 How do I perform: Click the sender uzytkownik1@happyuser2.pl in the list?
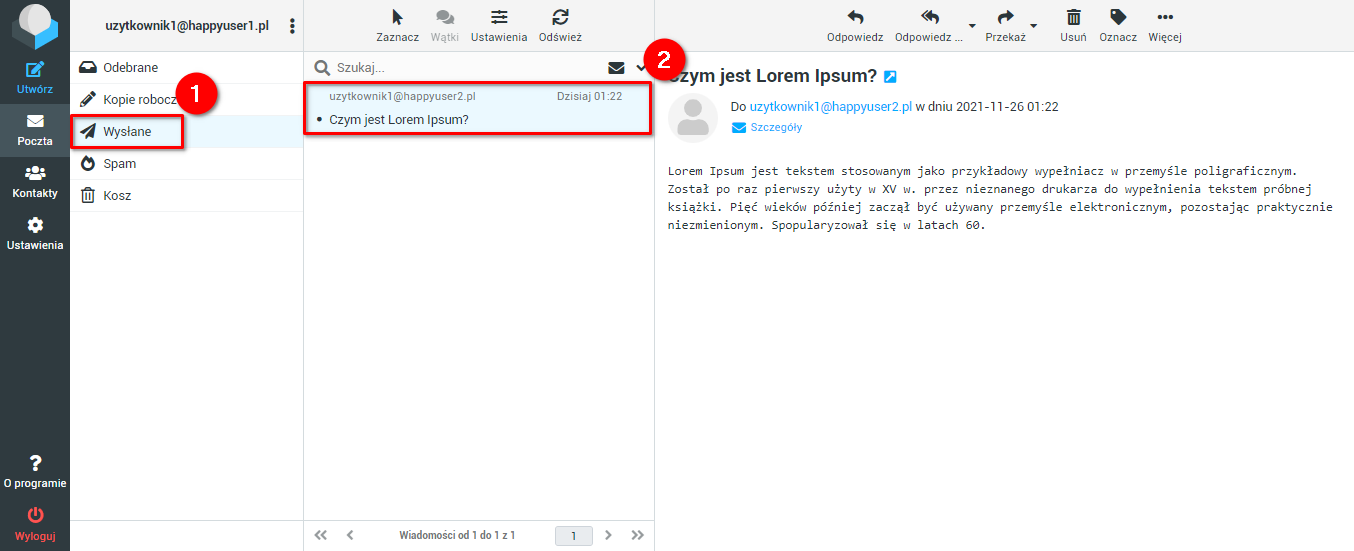tap(402, 96)
